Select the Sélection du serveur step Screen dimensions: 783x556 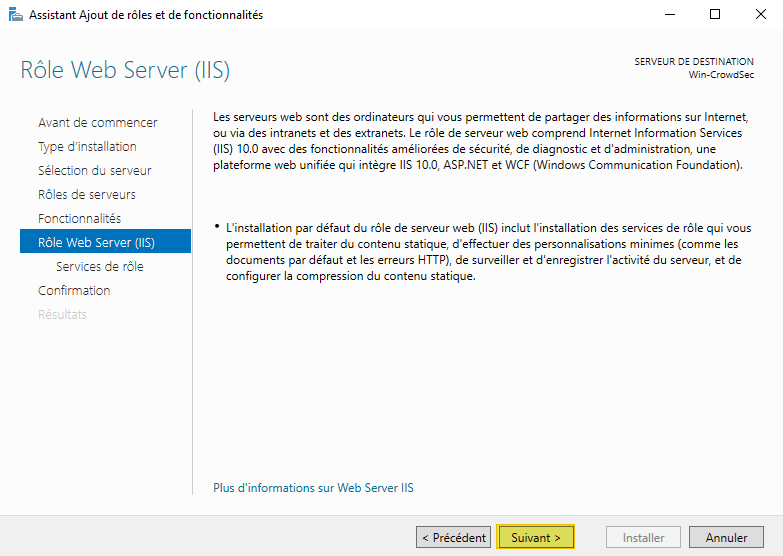click(94, 170)
